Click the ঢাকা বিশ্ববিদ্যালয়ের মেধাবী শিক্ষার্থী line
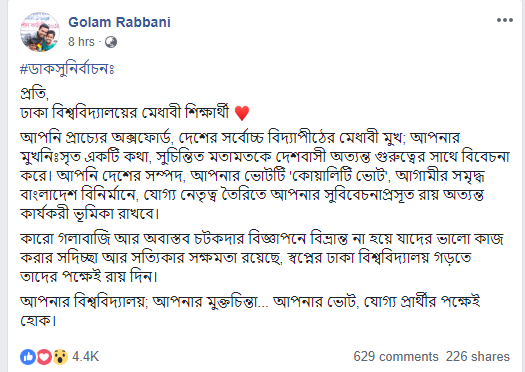Screen dimensions: 525x372 (x=125, y=113)
